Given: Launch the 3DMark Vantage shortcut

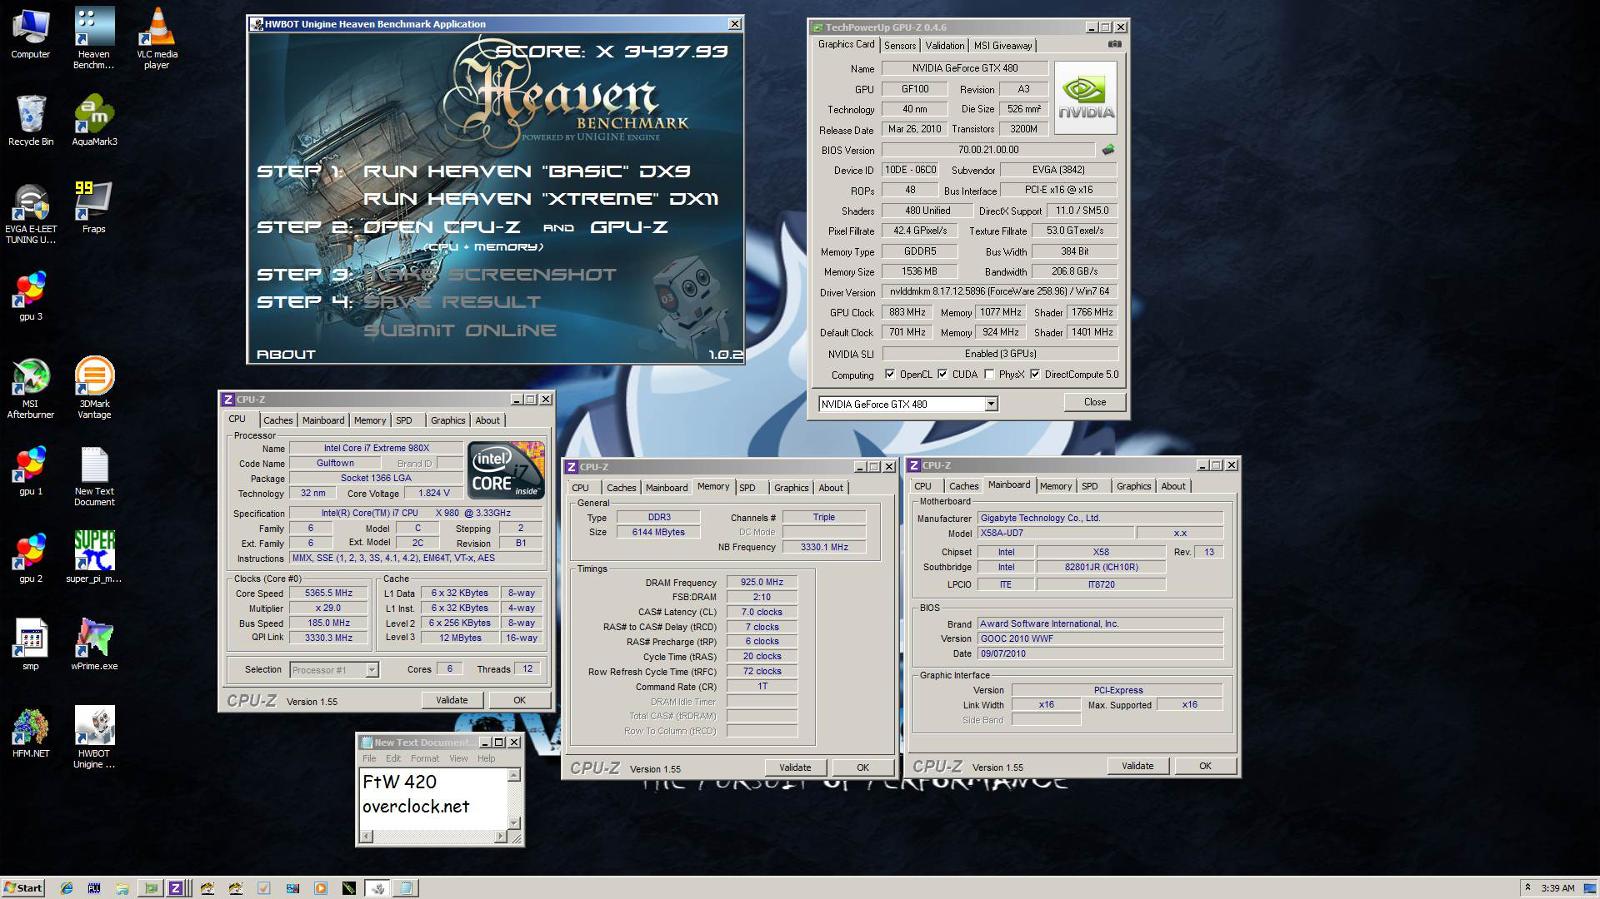Looking at the screenshot, I should pos(94,388).
